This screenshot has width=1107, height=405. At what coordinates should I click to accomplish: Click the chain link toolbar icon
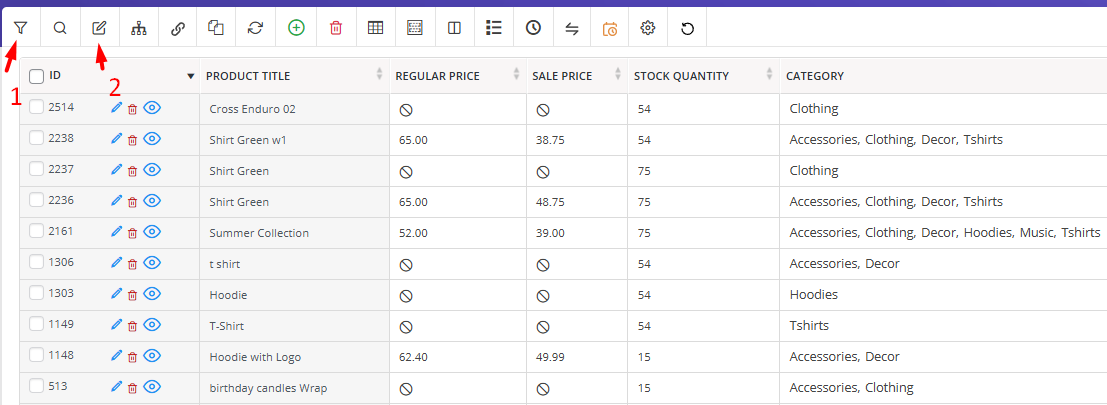coord(178,28)
